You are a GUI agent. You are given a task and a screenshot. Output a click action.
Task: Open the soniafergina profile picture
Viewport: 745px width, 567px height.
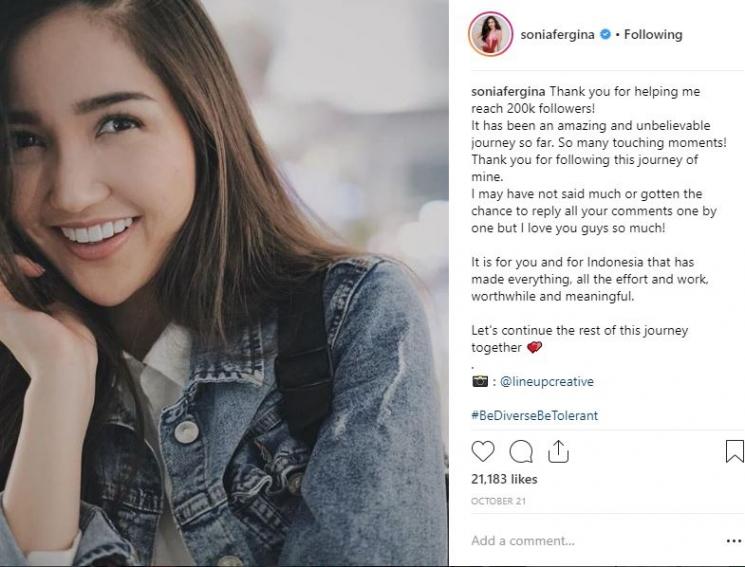[x=492, y=34]
